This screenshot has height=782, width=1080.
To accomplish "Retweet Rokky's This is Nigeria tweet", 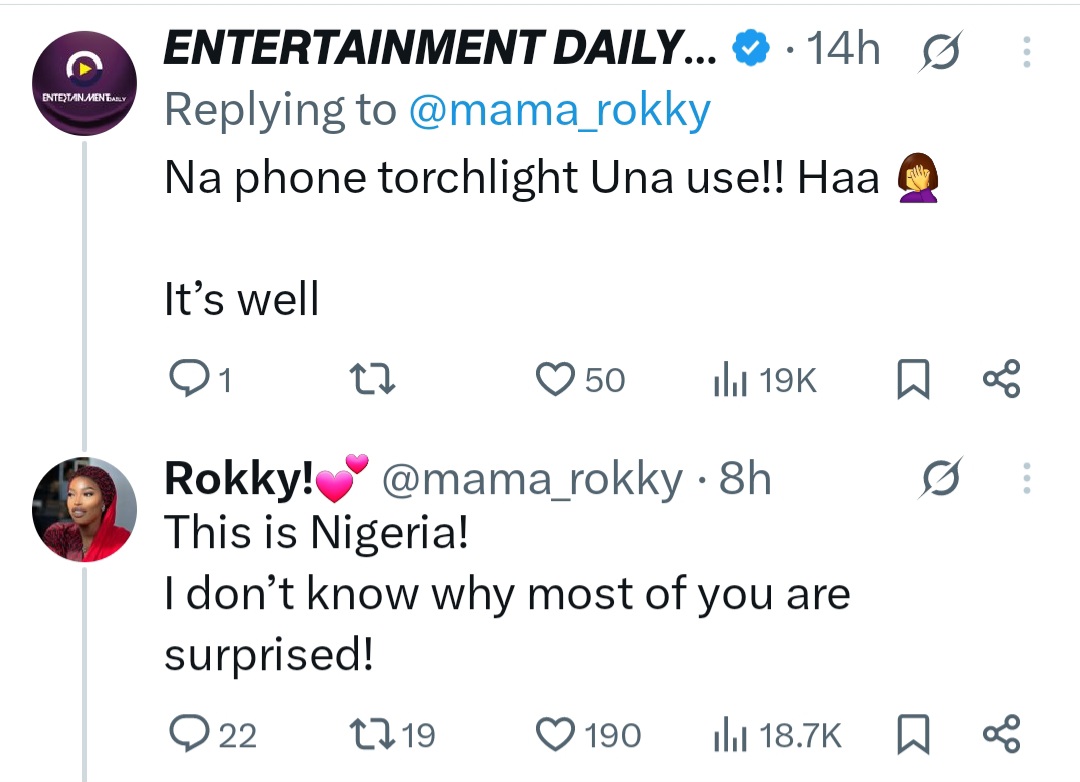I will [377, 735].
